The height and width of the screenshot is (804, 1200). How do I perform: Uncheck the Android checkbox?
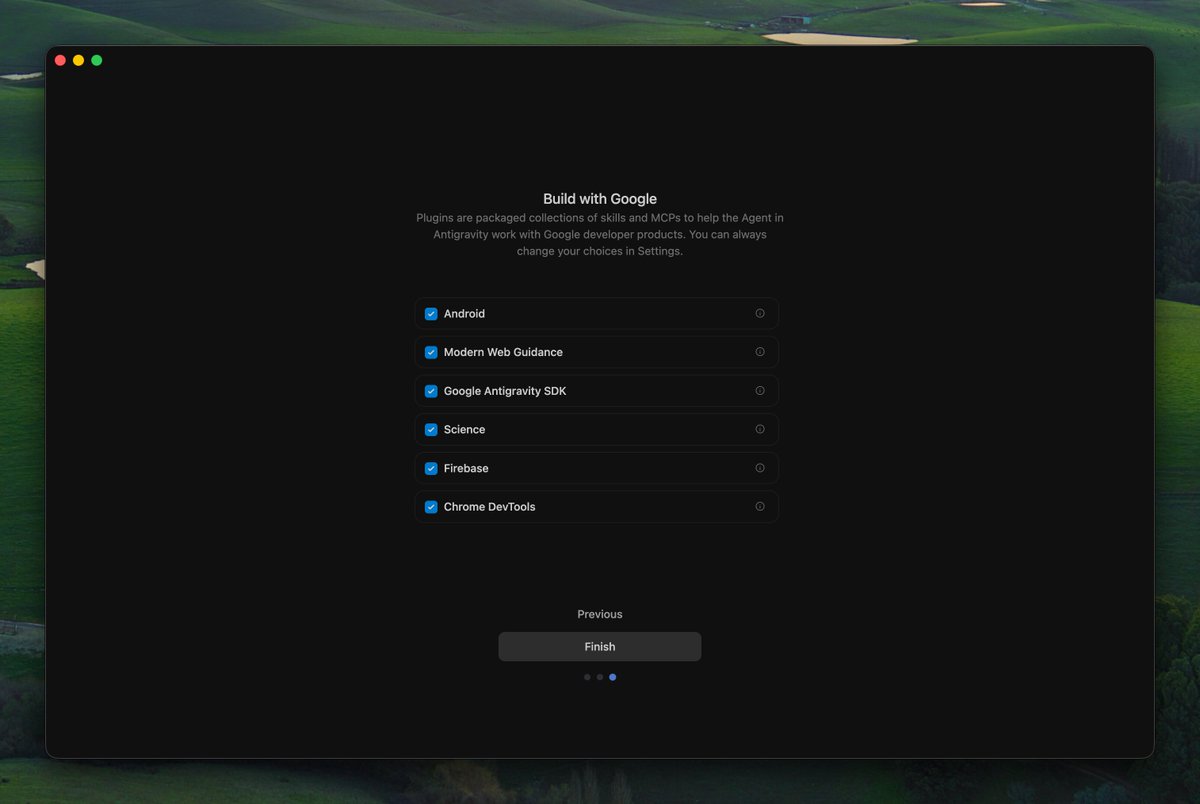click(431, 314)
